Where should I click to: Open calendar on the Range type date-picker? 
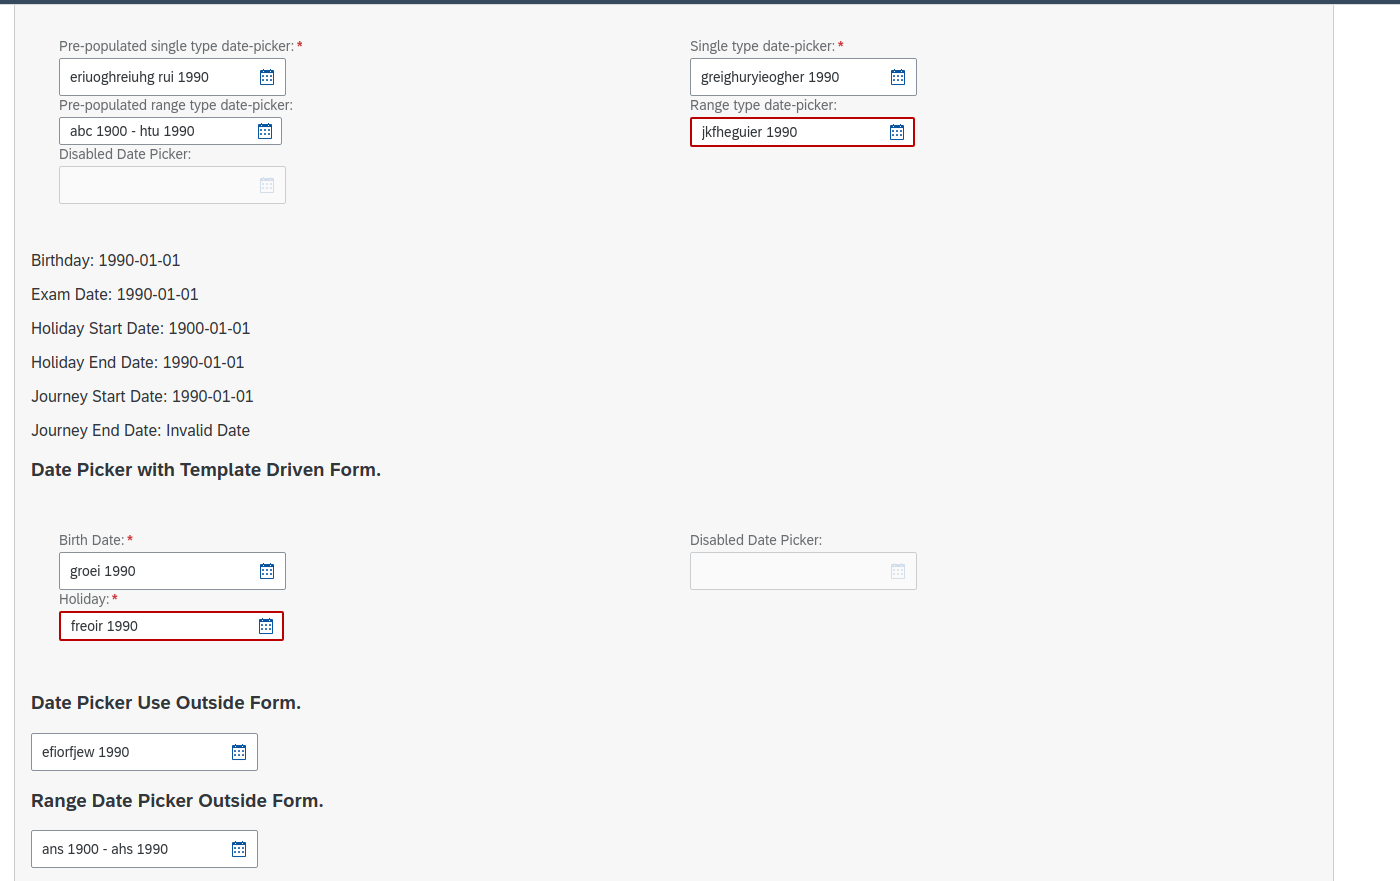[x=896, y=131]
